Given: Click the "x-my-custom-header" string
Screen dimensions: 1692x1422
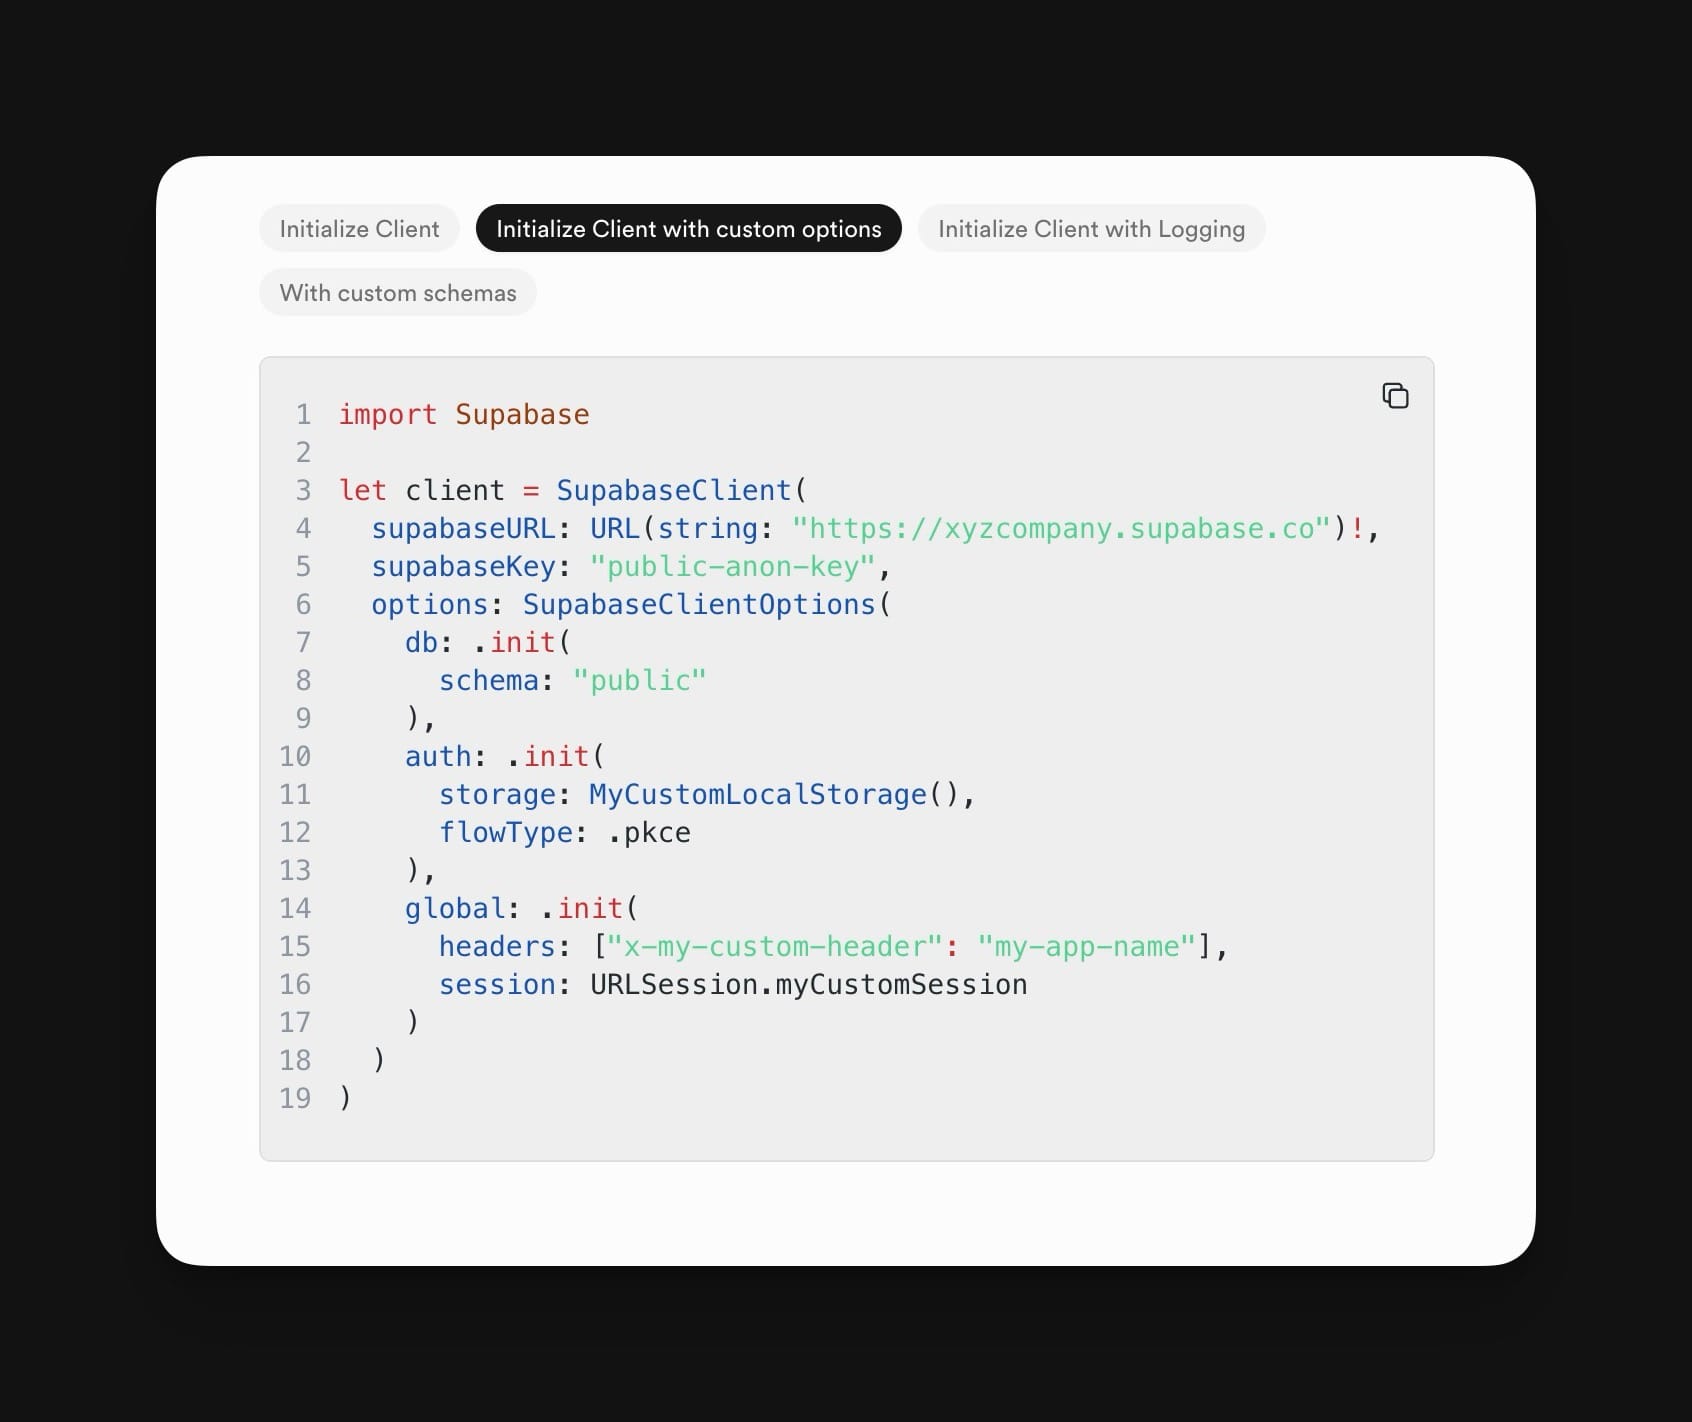Looking at the screenshot, I should 775,946.
